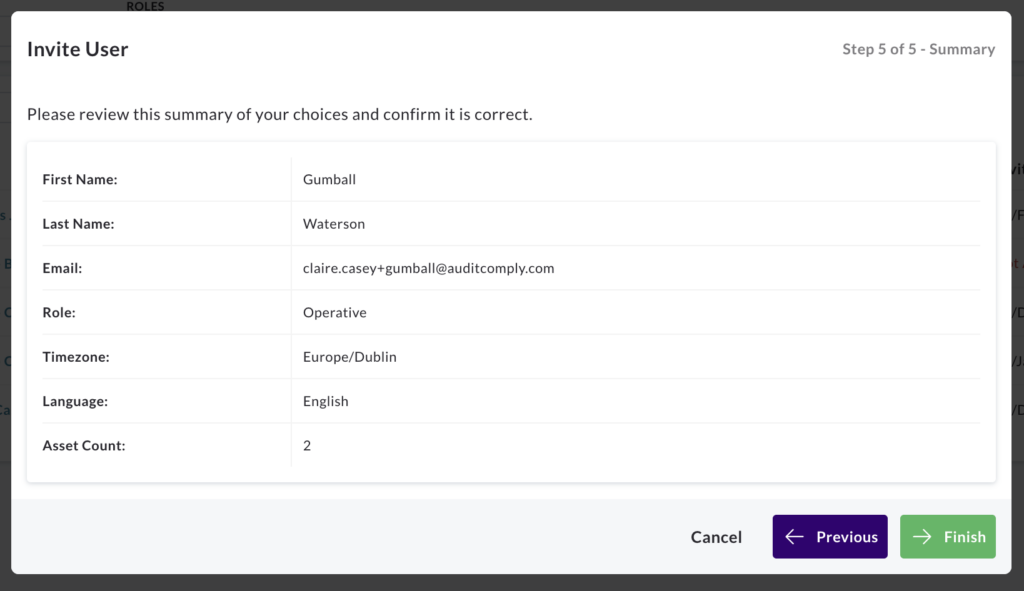The width and height of the screenshot is (1024, 591).
Task: Click the Role: field label
Action: tap(59, 313)
